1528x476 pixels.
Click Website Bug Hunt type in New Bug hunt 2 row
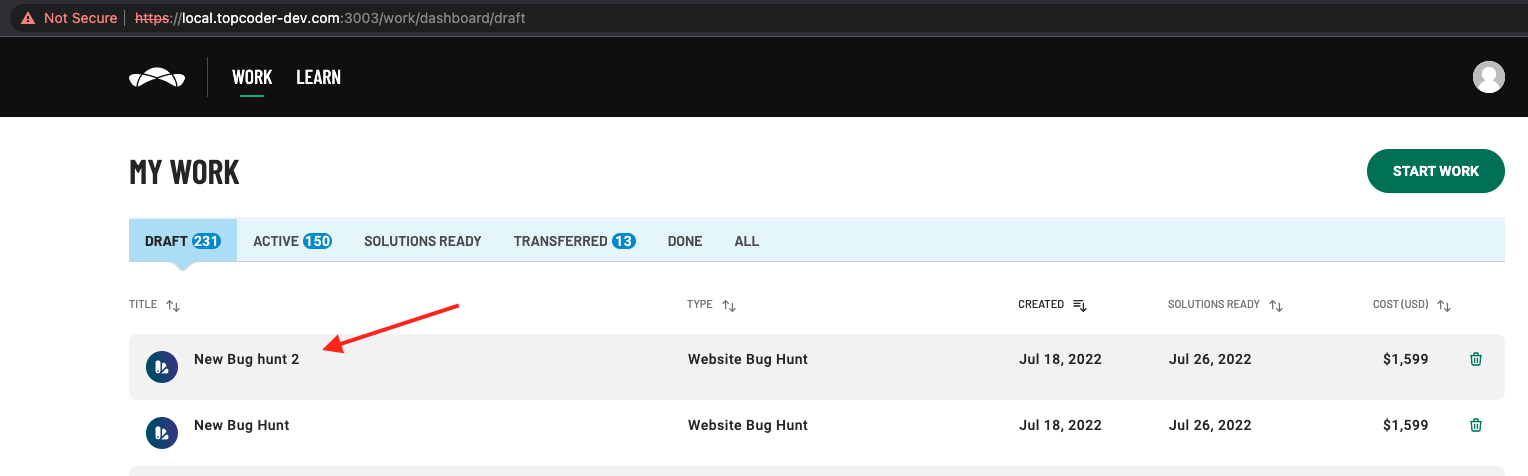(748, 359)
